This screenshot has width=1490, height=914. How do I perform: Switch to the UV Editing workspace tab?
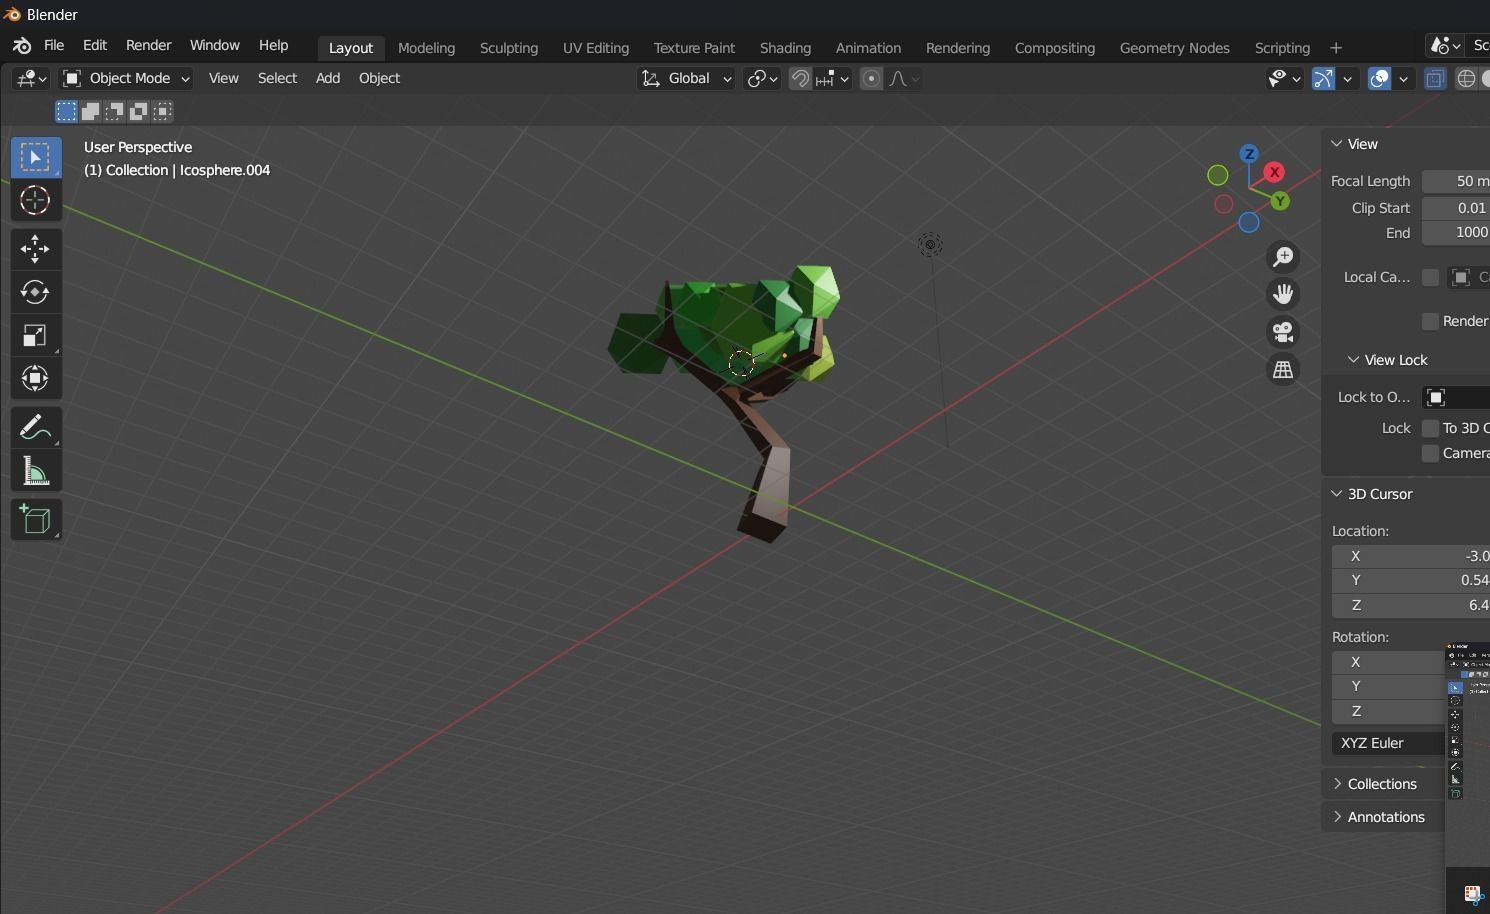(596, 48)
